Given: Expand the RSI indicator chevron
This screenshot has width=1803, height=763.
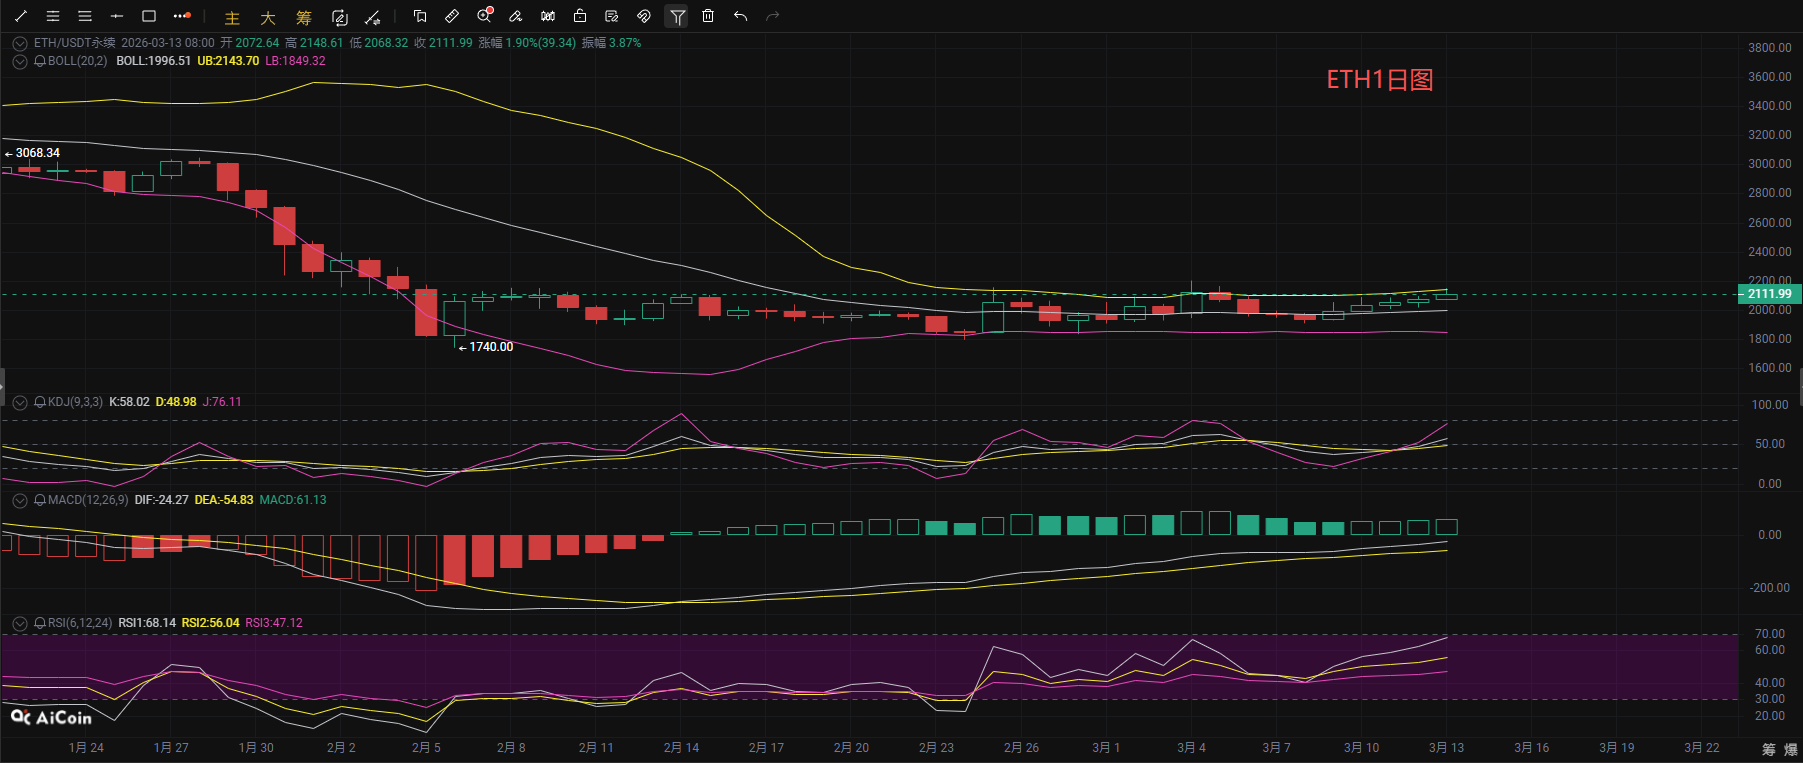Looking at the screenshot, I should [19, 623].
